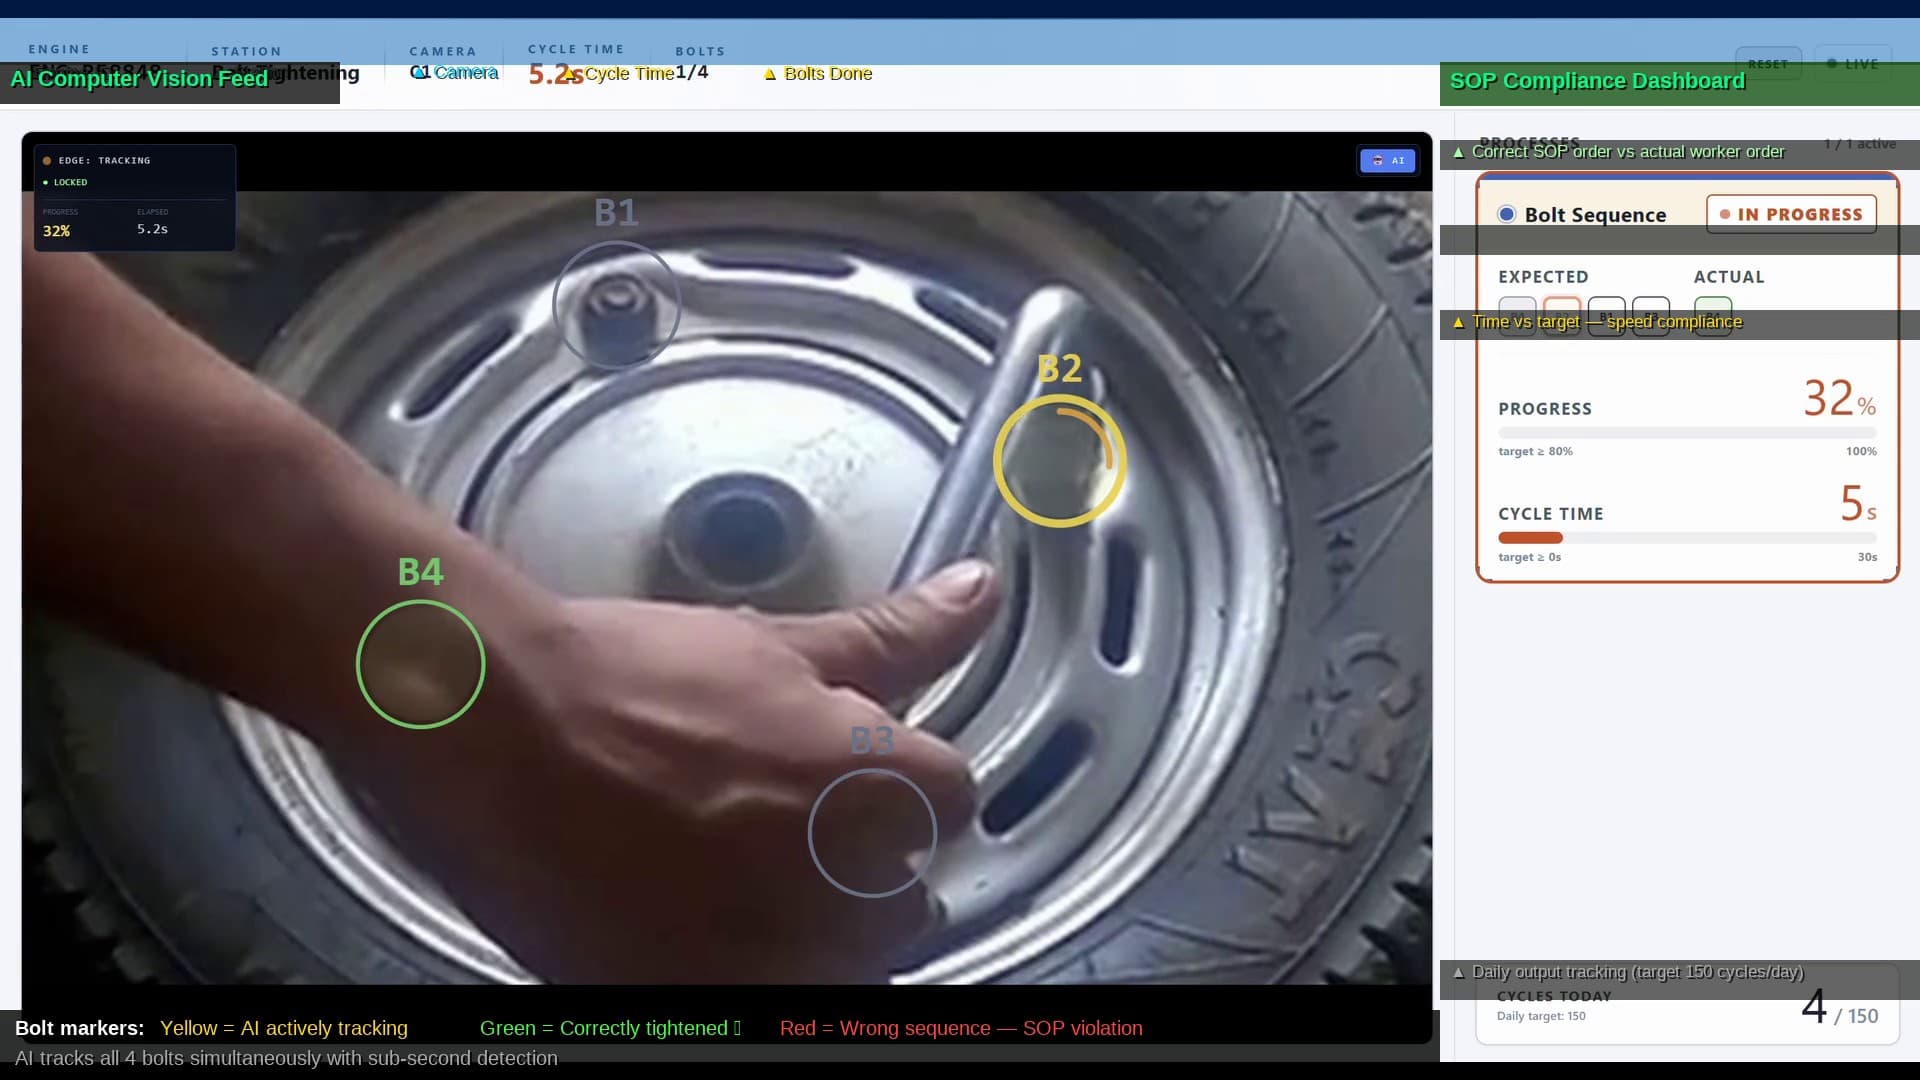1920x1080 pixels.
Task: Click the blue AI badge on video feed
Action: click(1387, 160)
